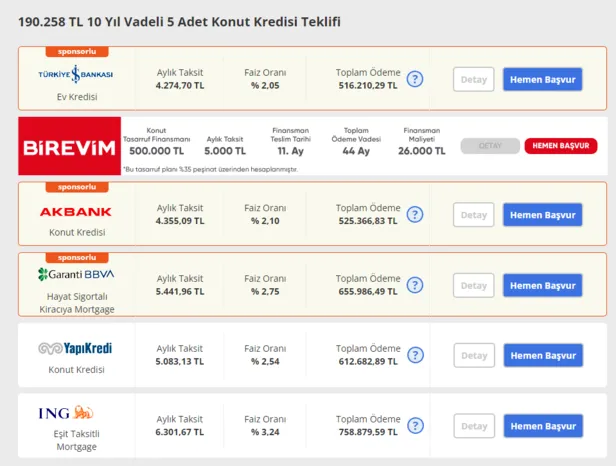Select Birevim 26.000 TL financing cost
The width and height of the screenshot is (616, 466).
[422, 151]
